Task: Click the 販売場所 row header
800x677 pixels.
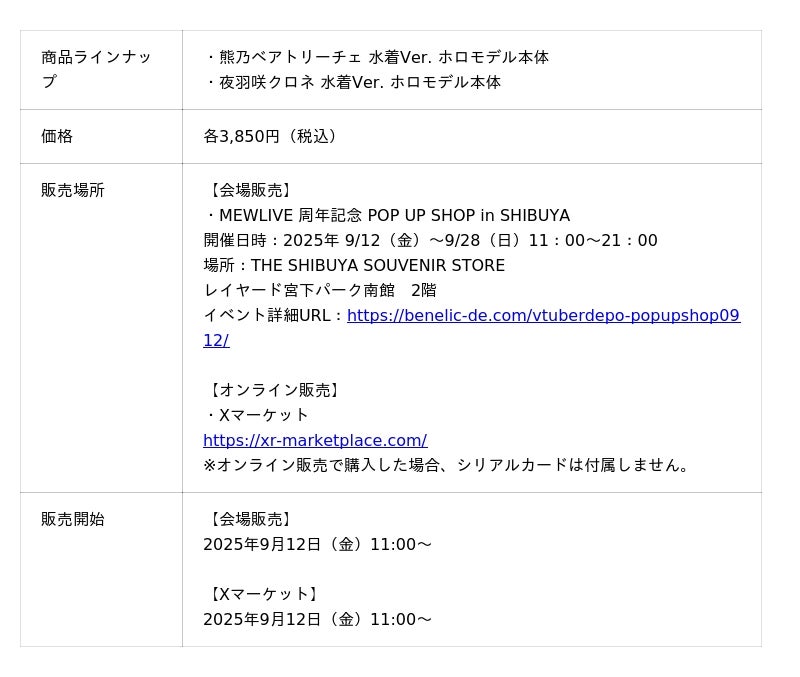Action: pos(73,190)
